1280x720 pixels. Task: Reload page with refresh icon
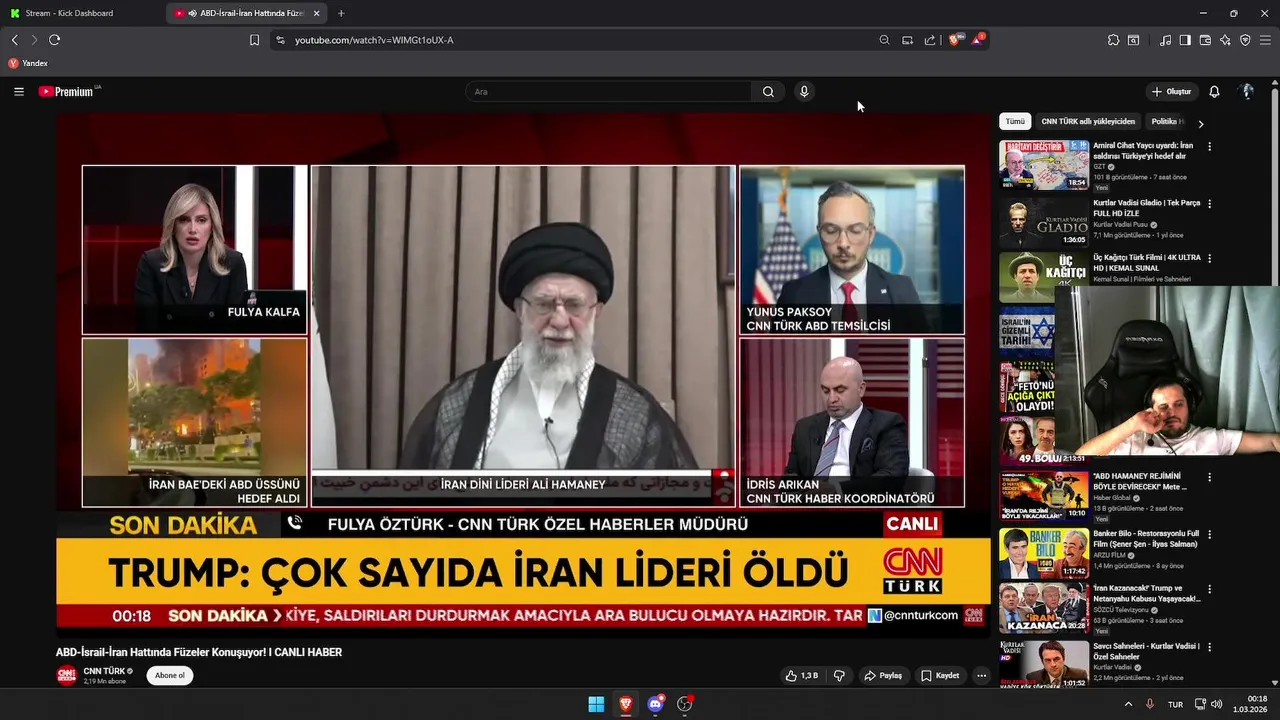tap(54, 40)
